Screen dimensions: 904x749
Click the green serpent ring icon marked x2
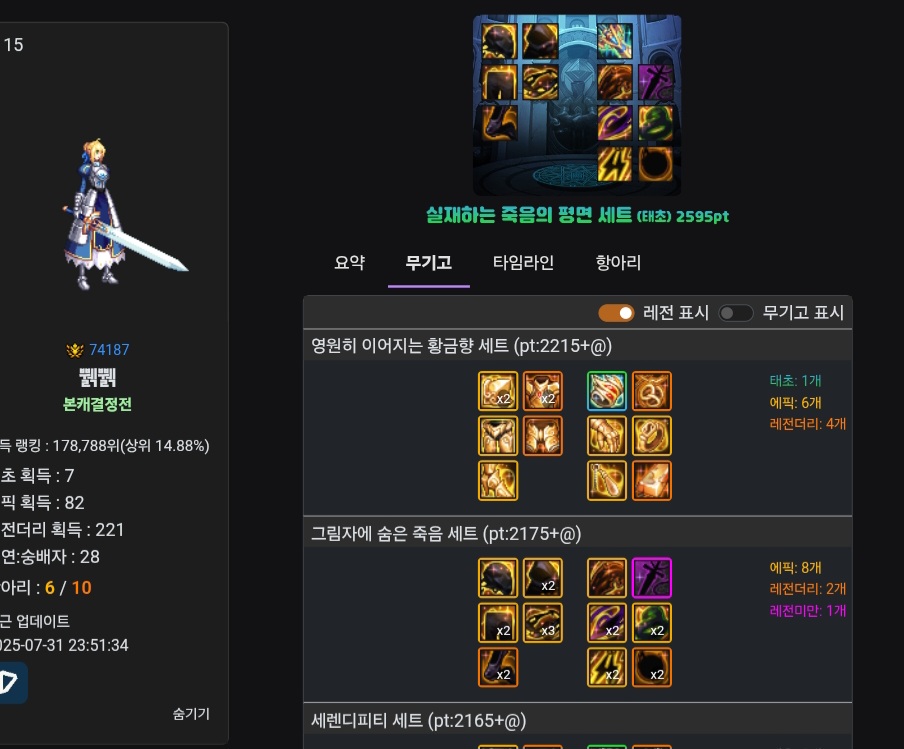651,623
